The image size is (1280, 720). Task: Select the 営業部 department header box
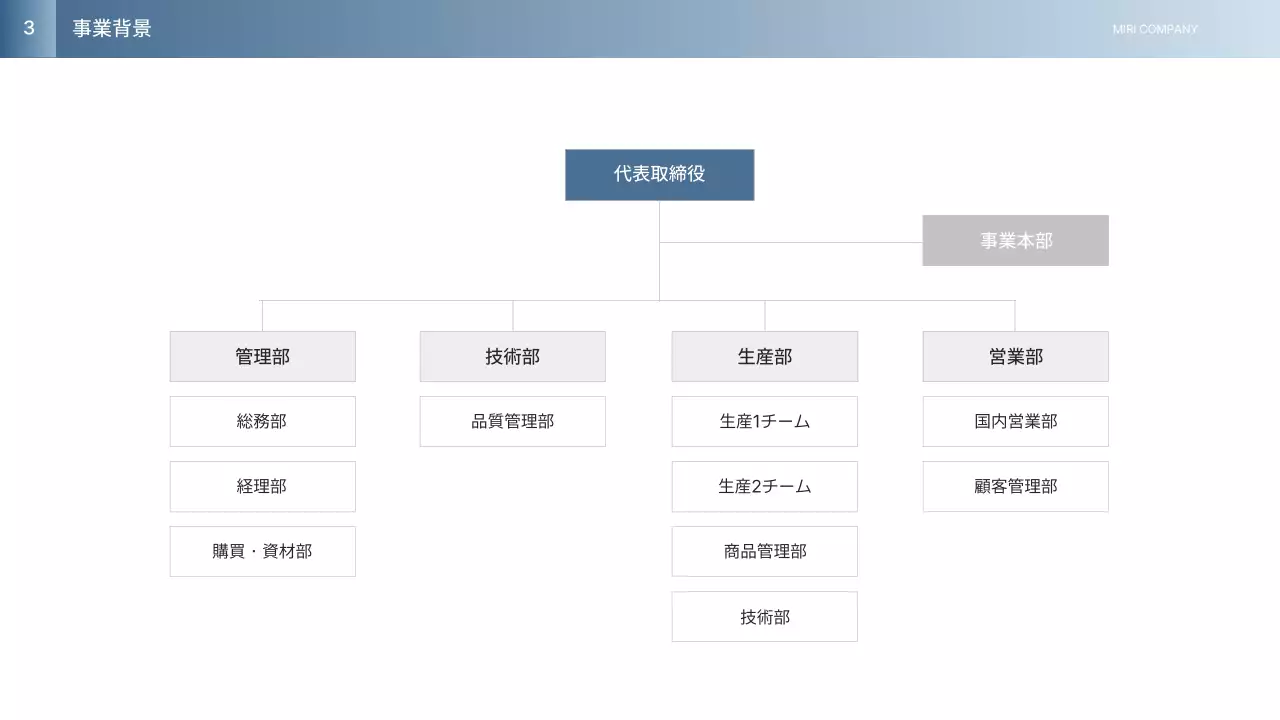[x=1015, y=356]
